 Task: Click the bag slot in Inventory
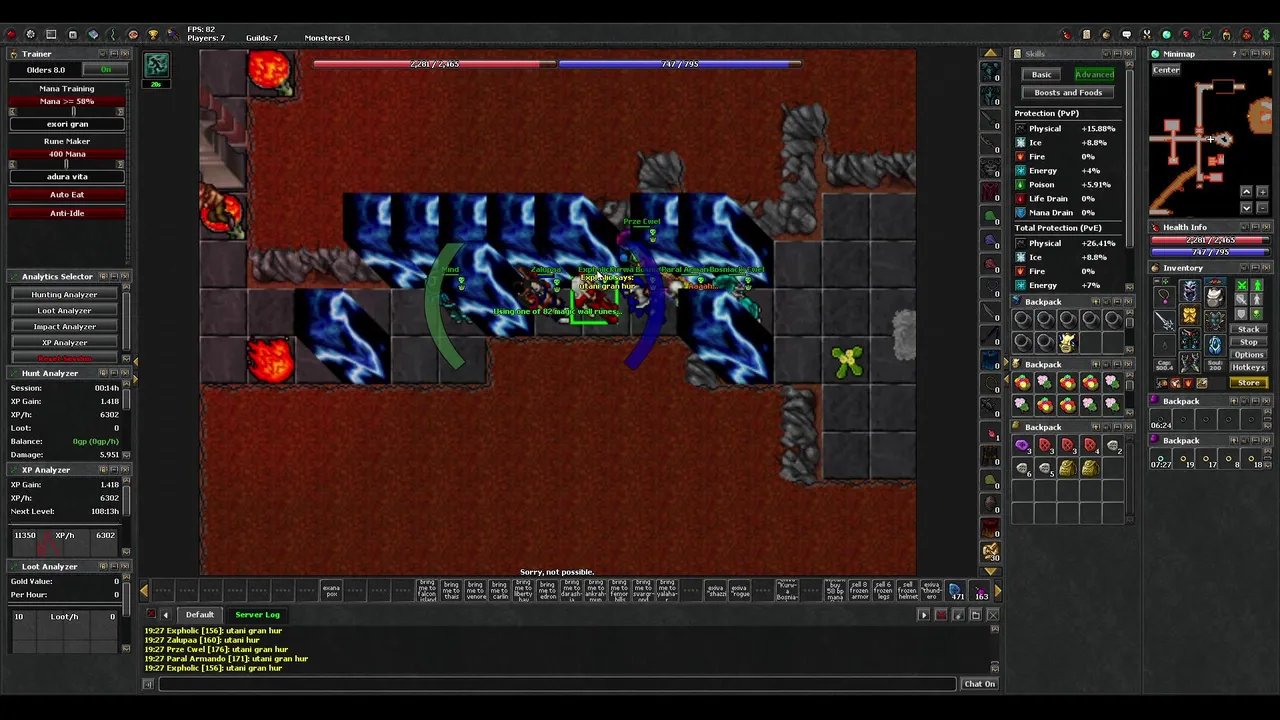point(1215,297)
